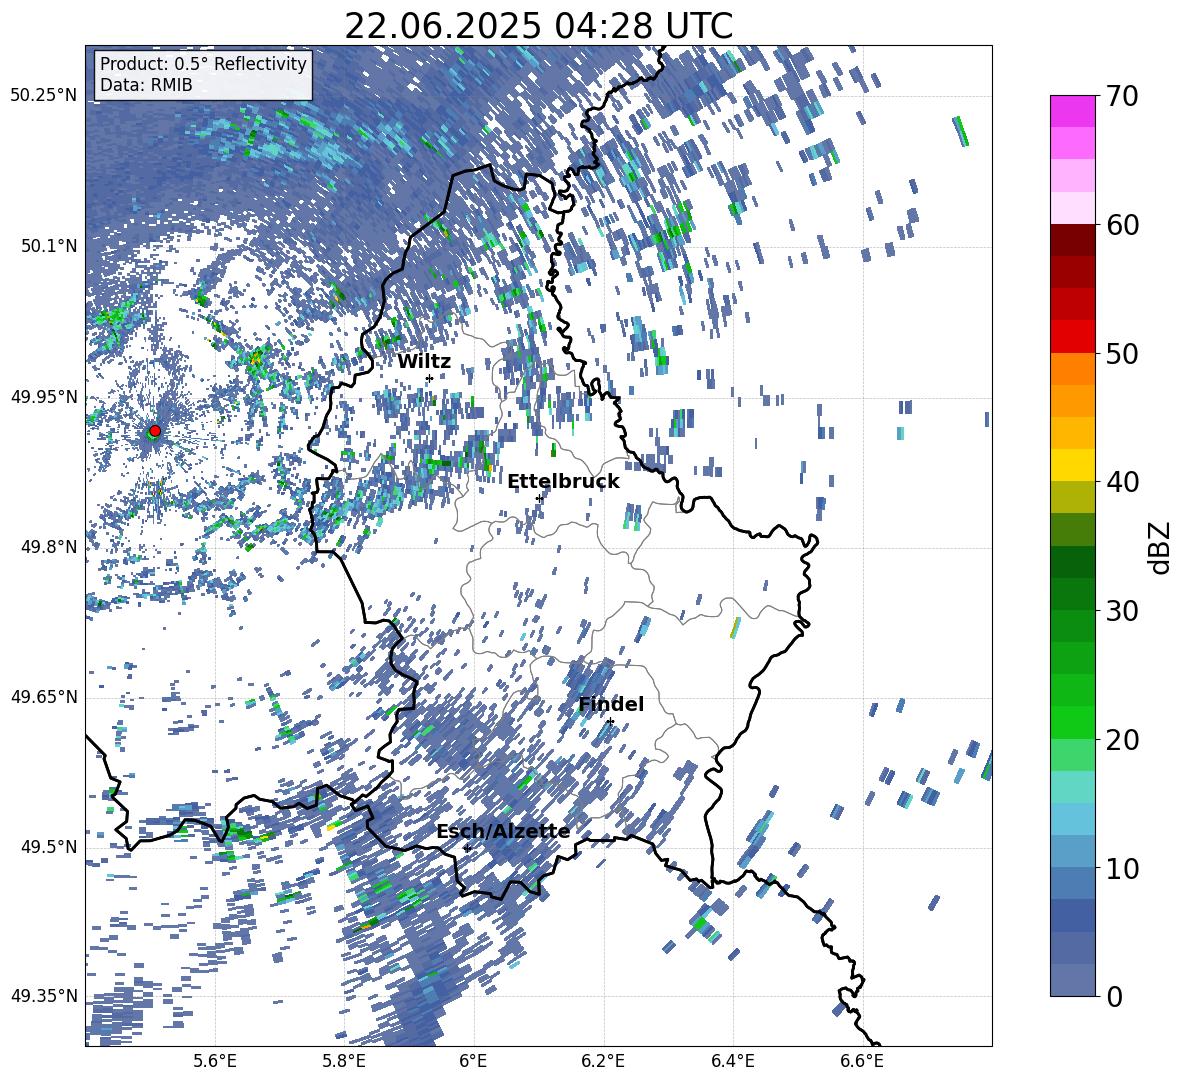Click the 49.65°N latitude tick label

(43, 697)
